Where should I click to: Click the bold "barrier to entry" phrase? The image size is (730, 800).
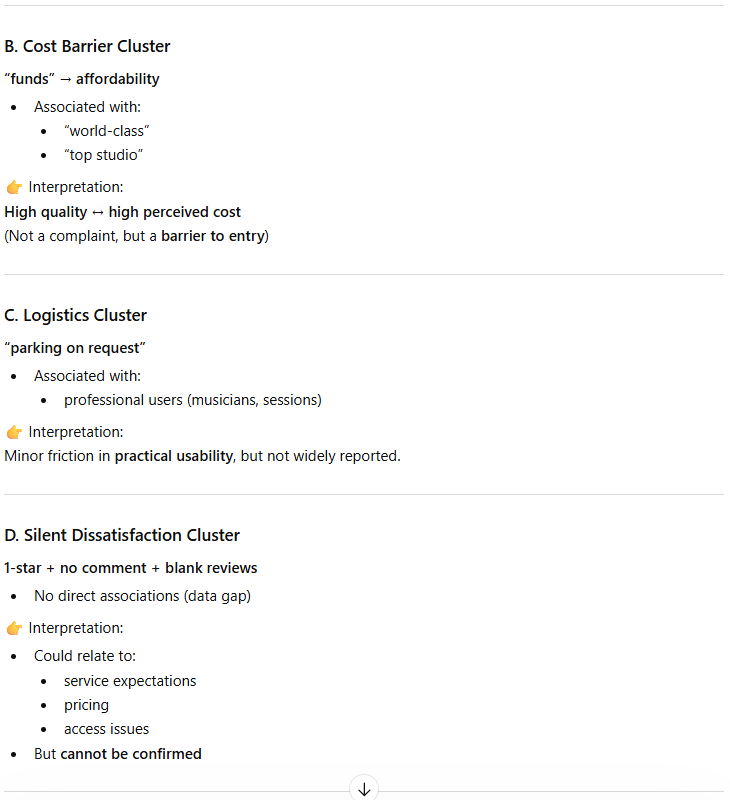click(x=214, y=236)
